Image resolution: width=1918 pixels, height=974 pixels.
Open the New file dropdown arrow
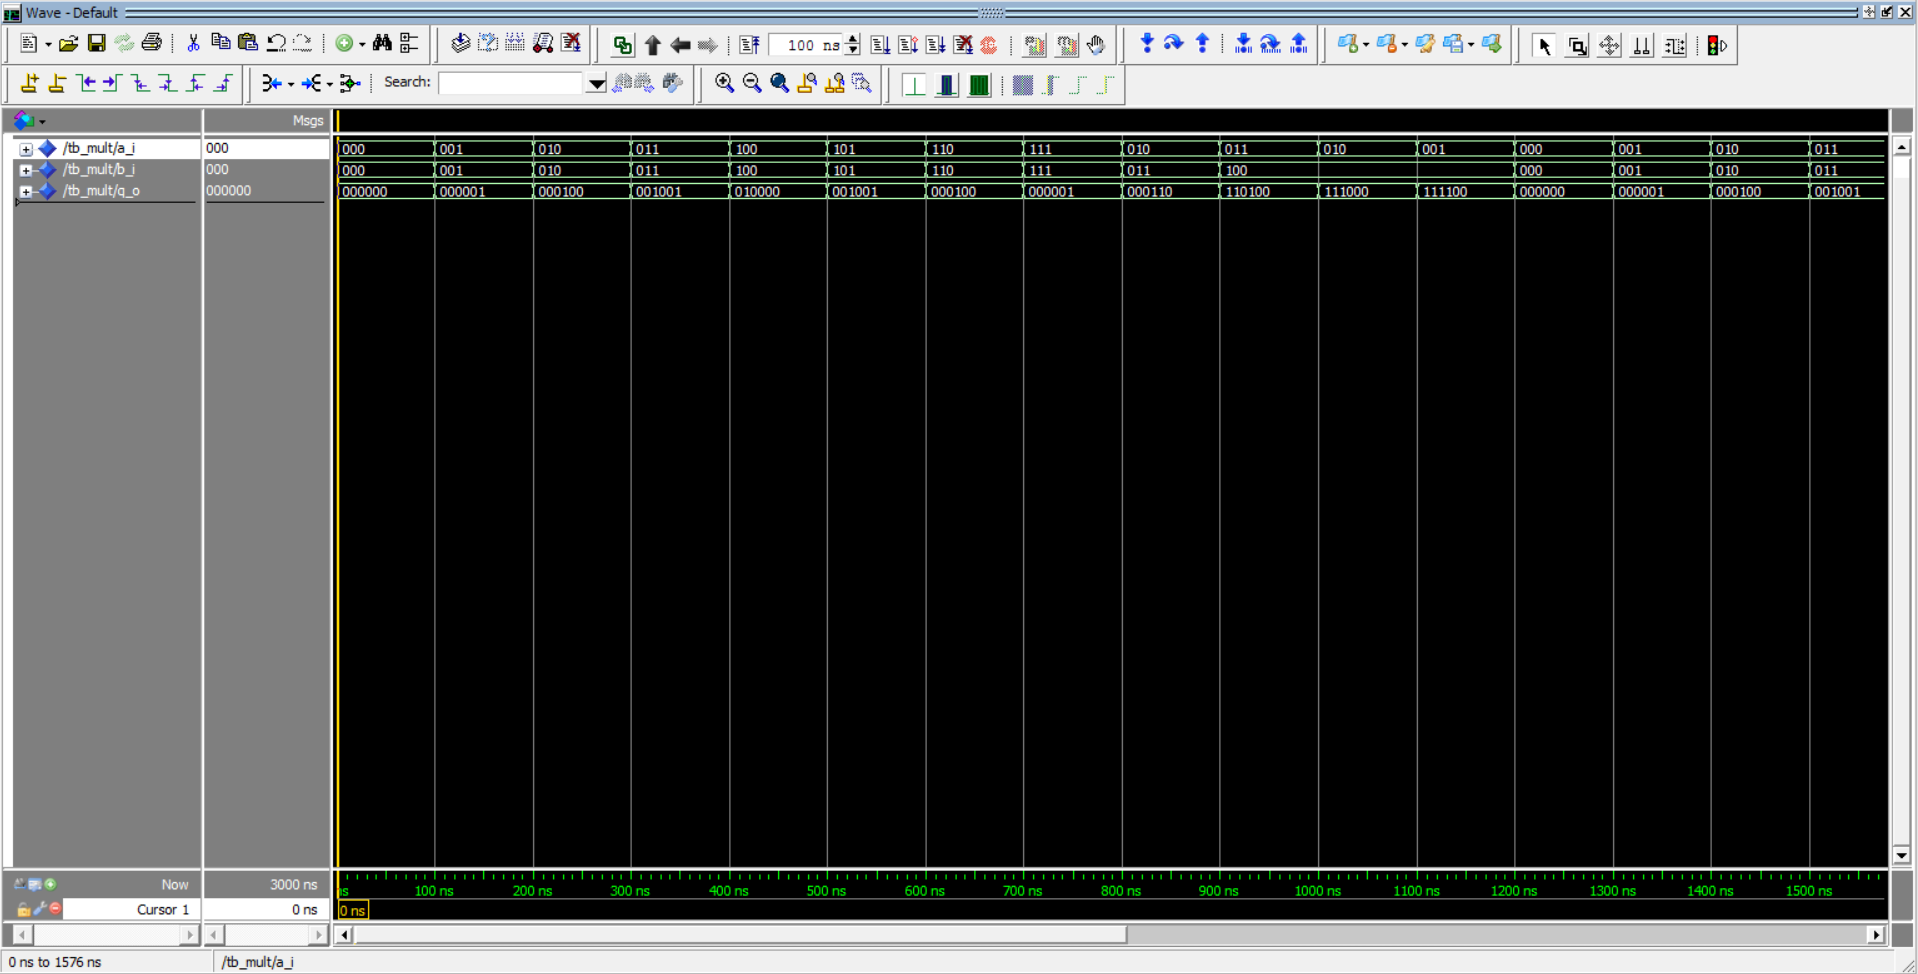47,45
